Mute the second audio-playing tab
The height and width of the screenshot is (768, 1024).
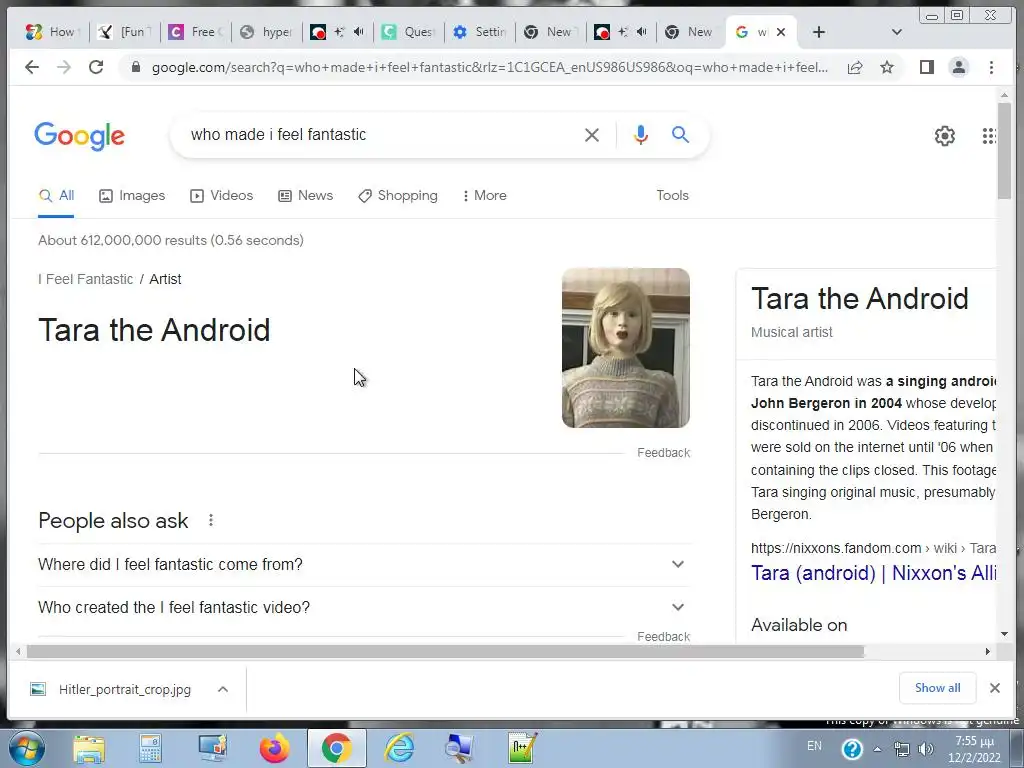point(642,31)
